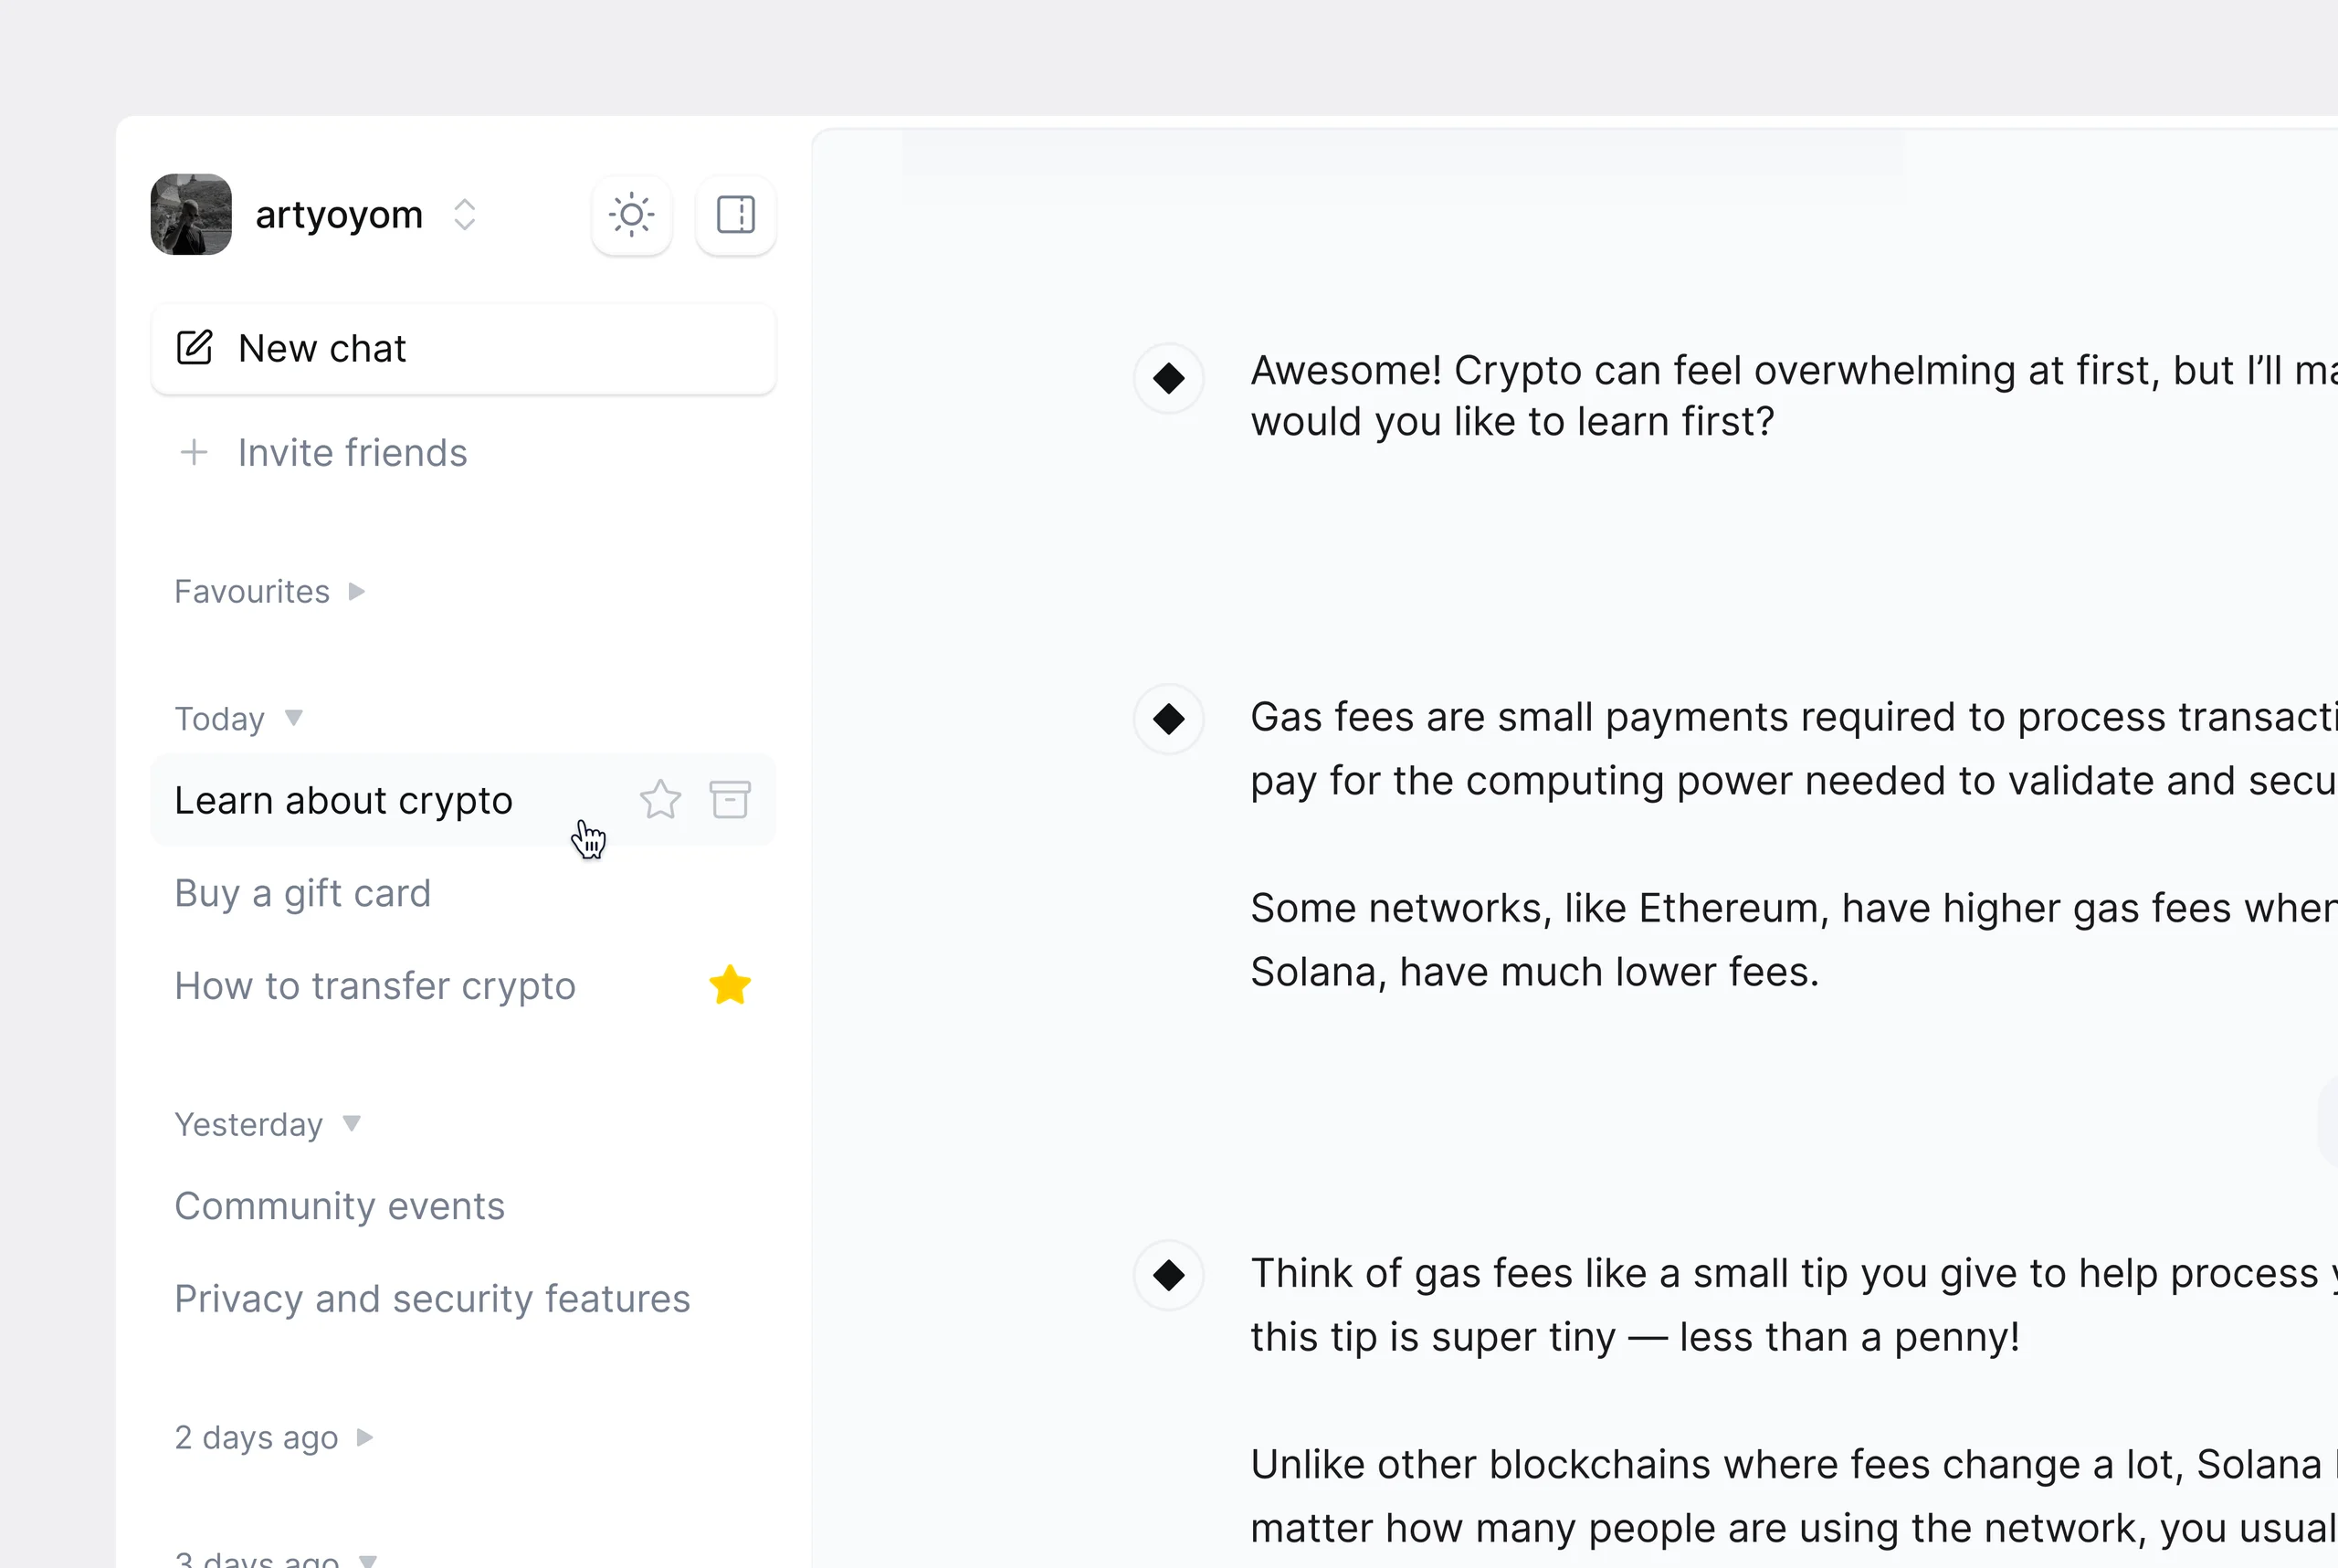Click the diamond icon beside Gas fees message
This screenshot has width=2338, height=1568.
(x=1168, y=719)
